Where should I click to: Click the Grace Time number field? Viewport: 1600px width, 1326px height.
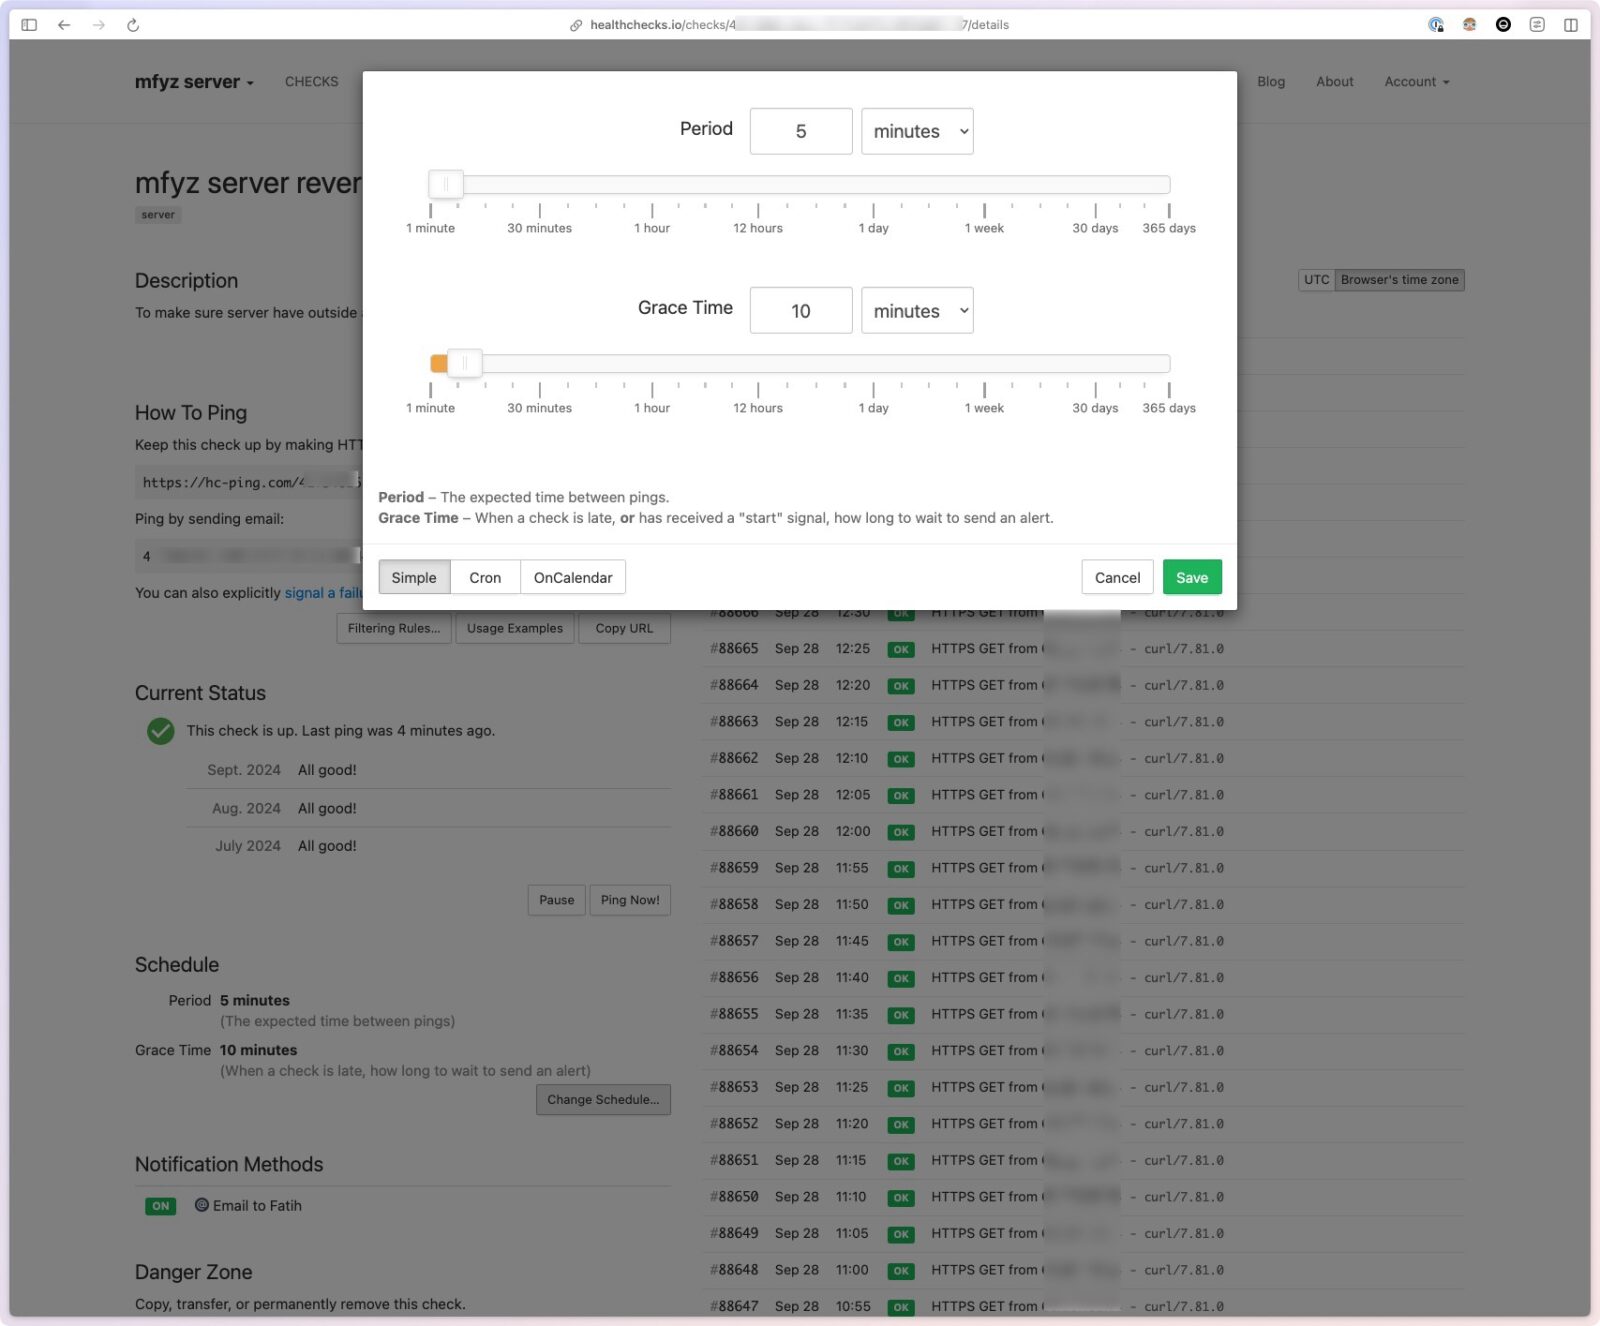coord(801,311)
